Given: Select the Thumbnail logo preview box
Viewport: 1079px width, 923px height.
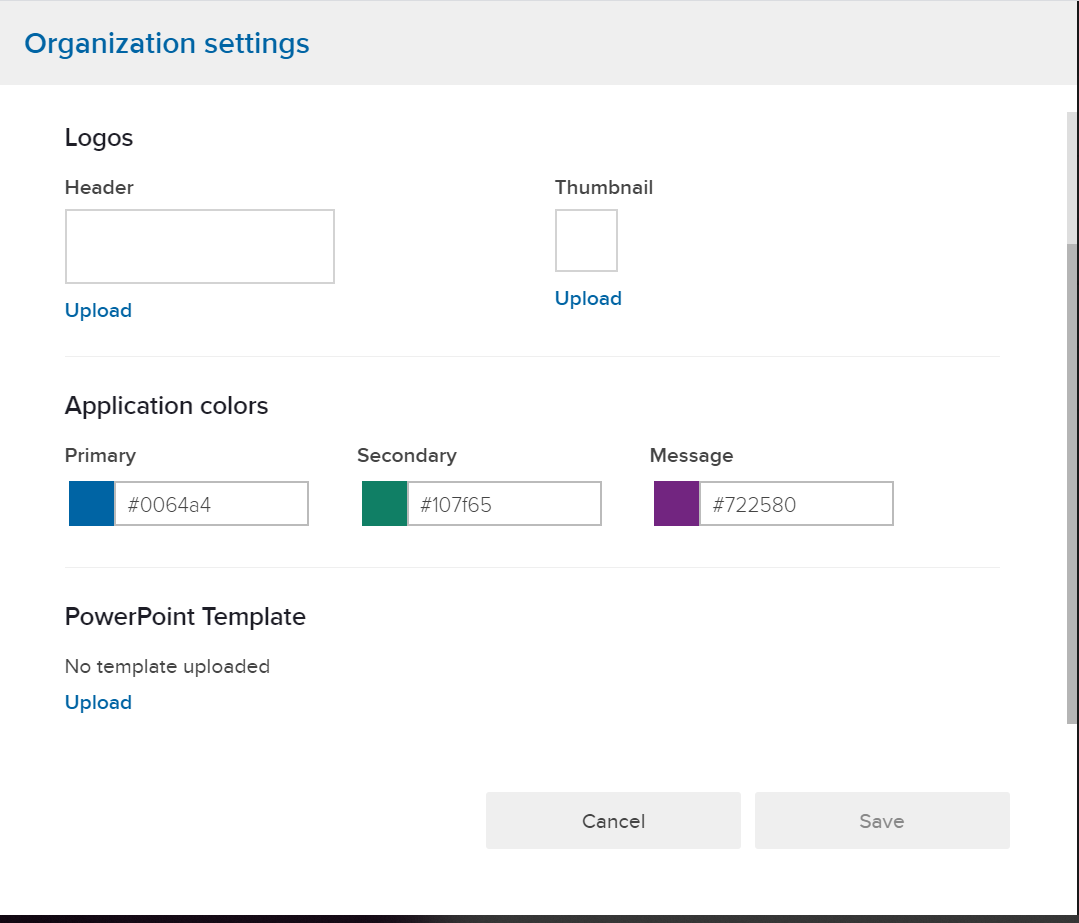Looking at the screenshot, I should 586,240.
